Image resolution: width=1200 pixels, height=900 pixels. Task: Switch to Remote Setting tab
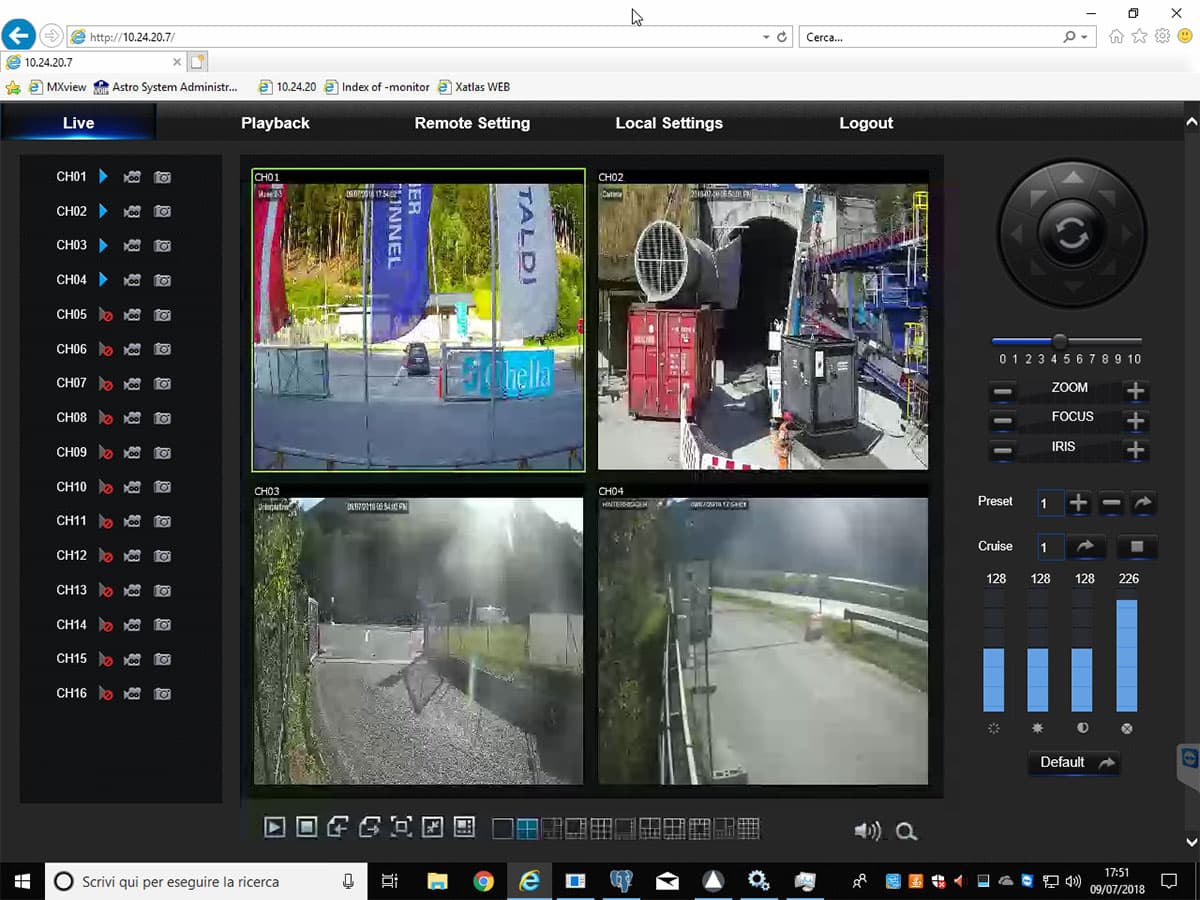(x=472, y=123)
